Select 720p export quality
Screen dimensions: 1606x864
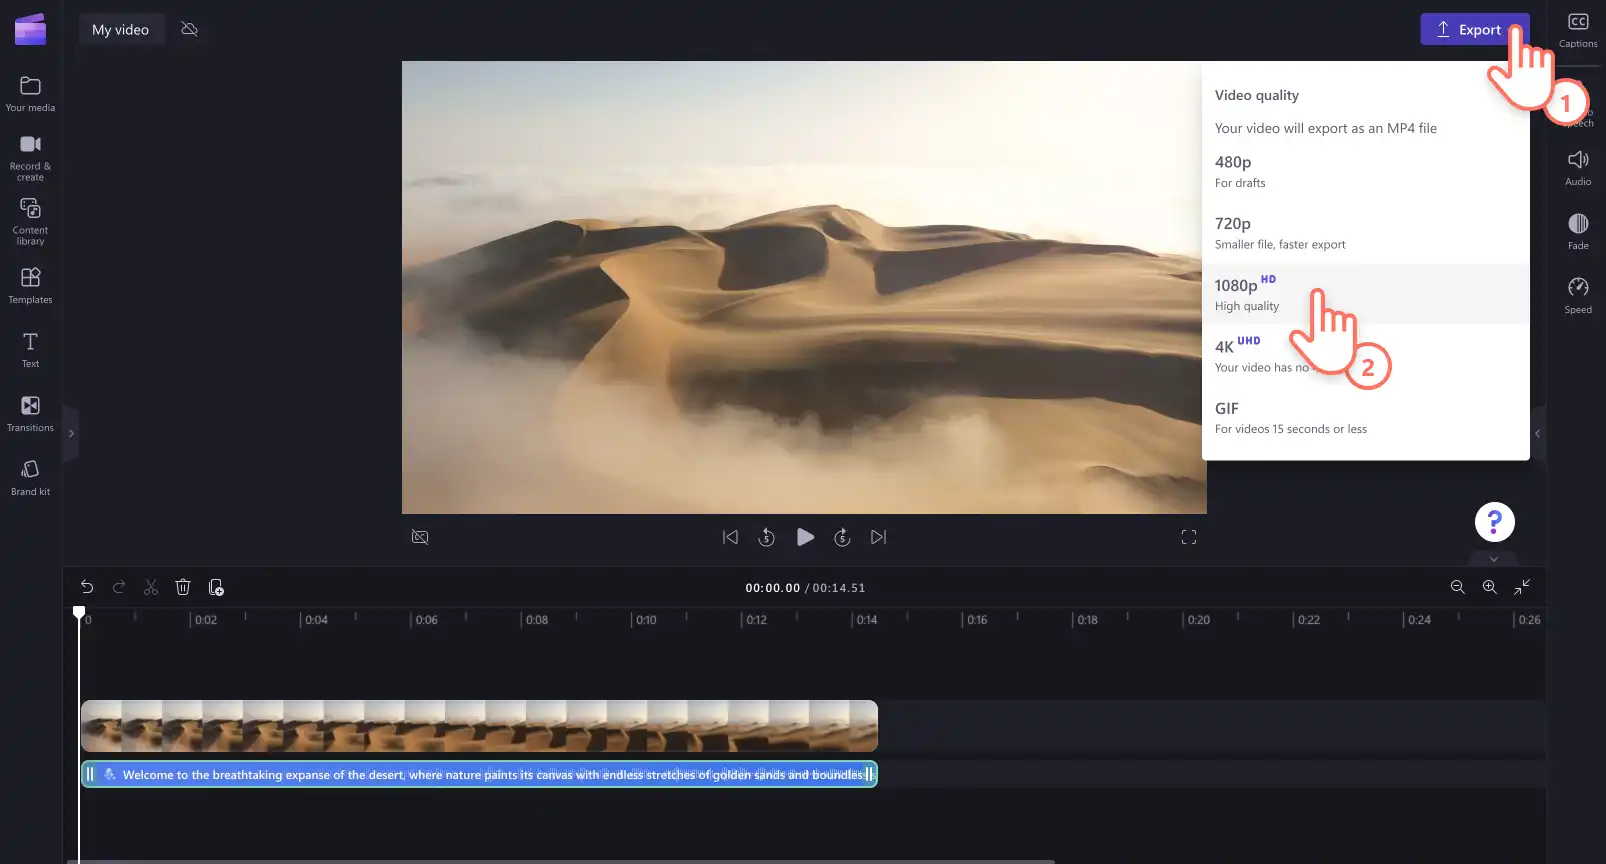(1365, 233)
